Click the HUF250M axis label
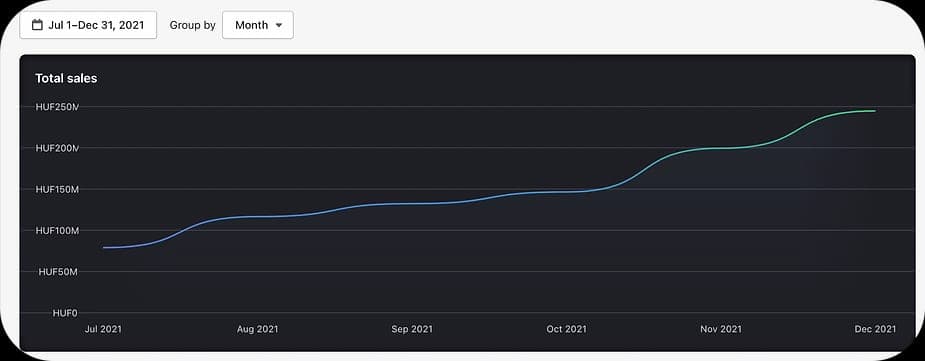The height and width of the screenshot is (361, 925). point(57,107)
